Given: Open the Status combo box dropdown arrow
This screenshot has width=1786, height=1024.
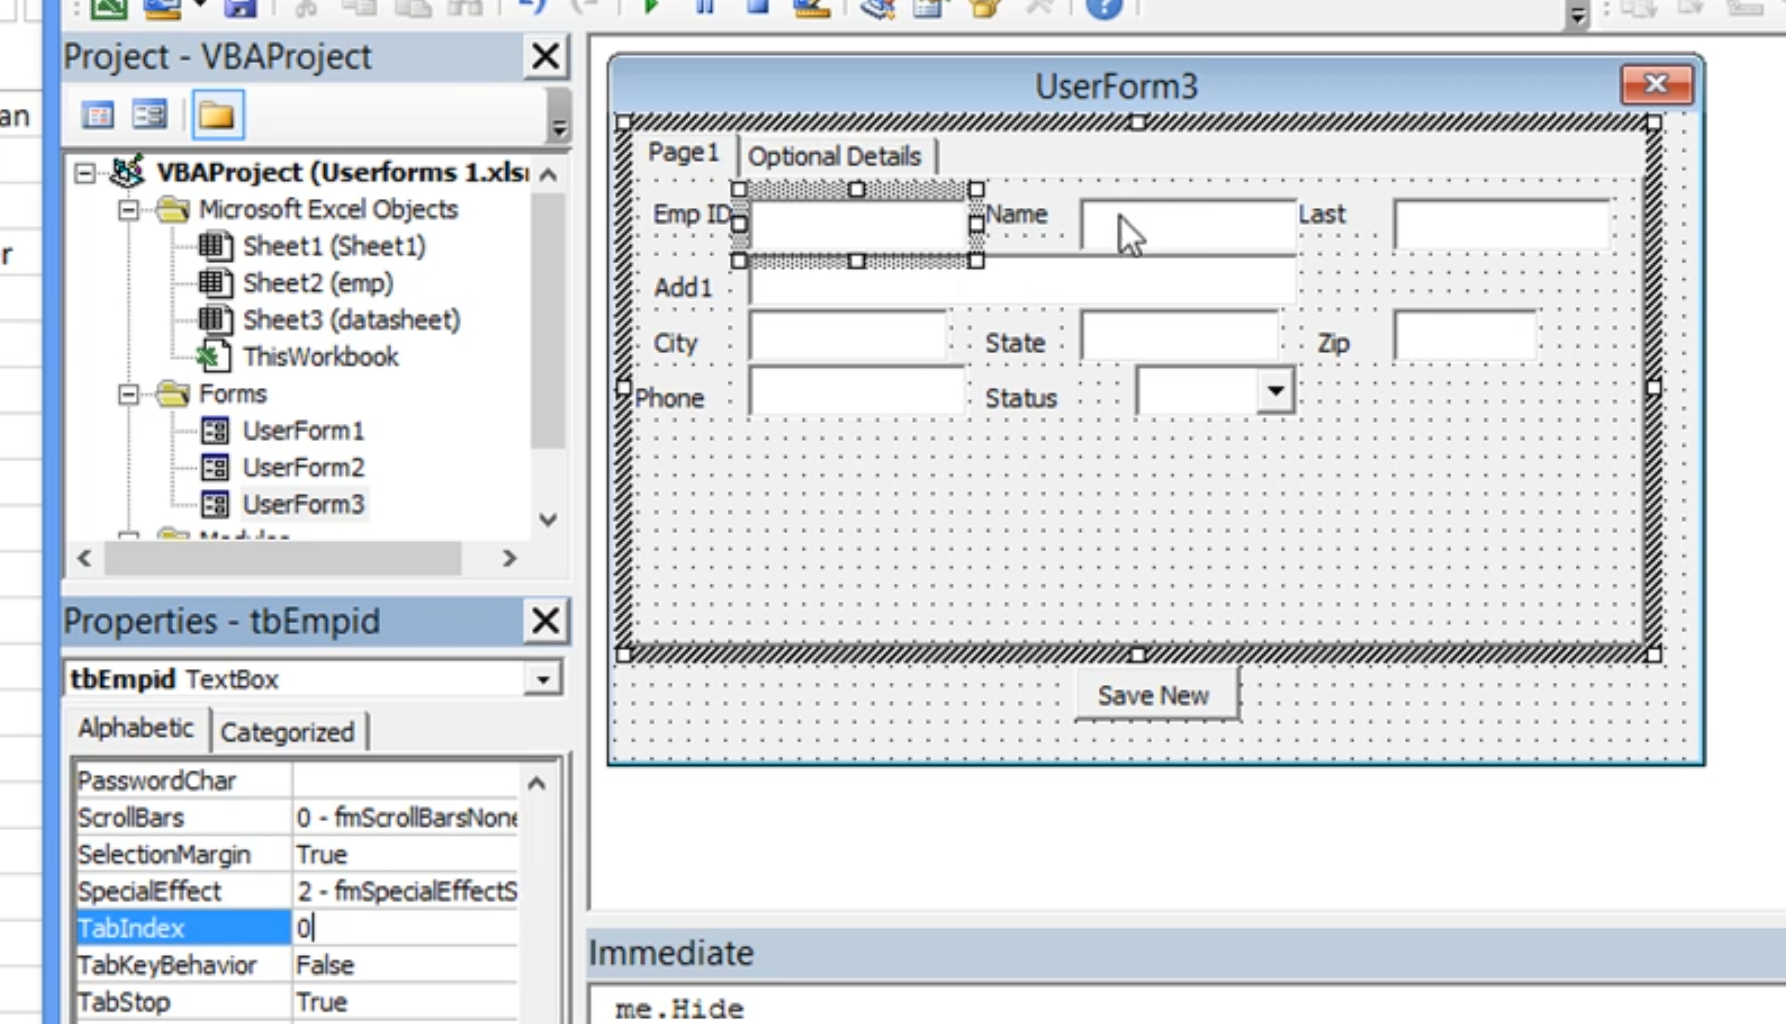Looking at the screenshot, I should 1275,390.
